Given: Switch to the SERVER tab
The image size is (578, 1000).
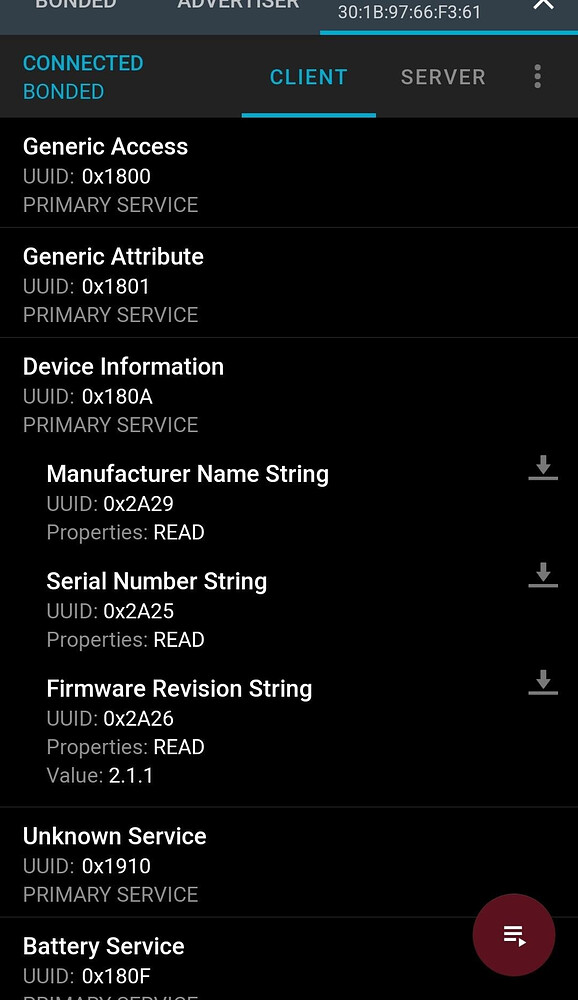Looking at the screenshot, I should point(443,77).
